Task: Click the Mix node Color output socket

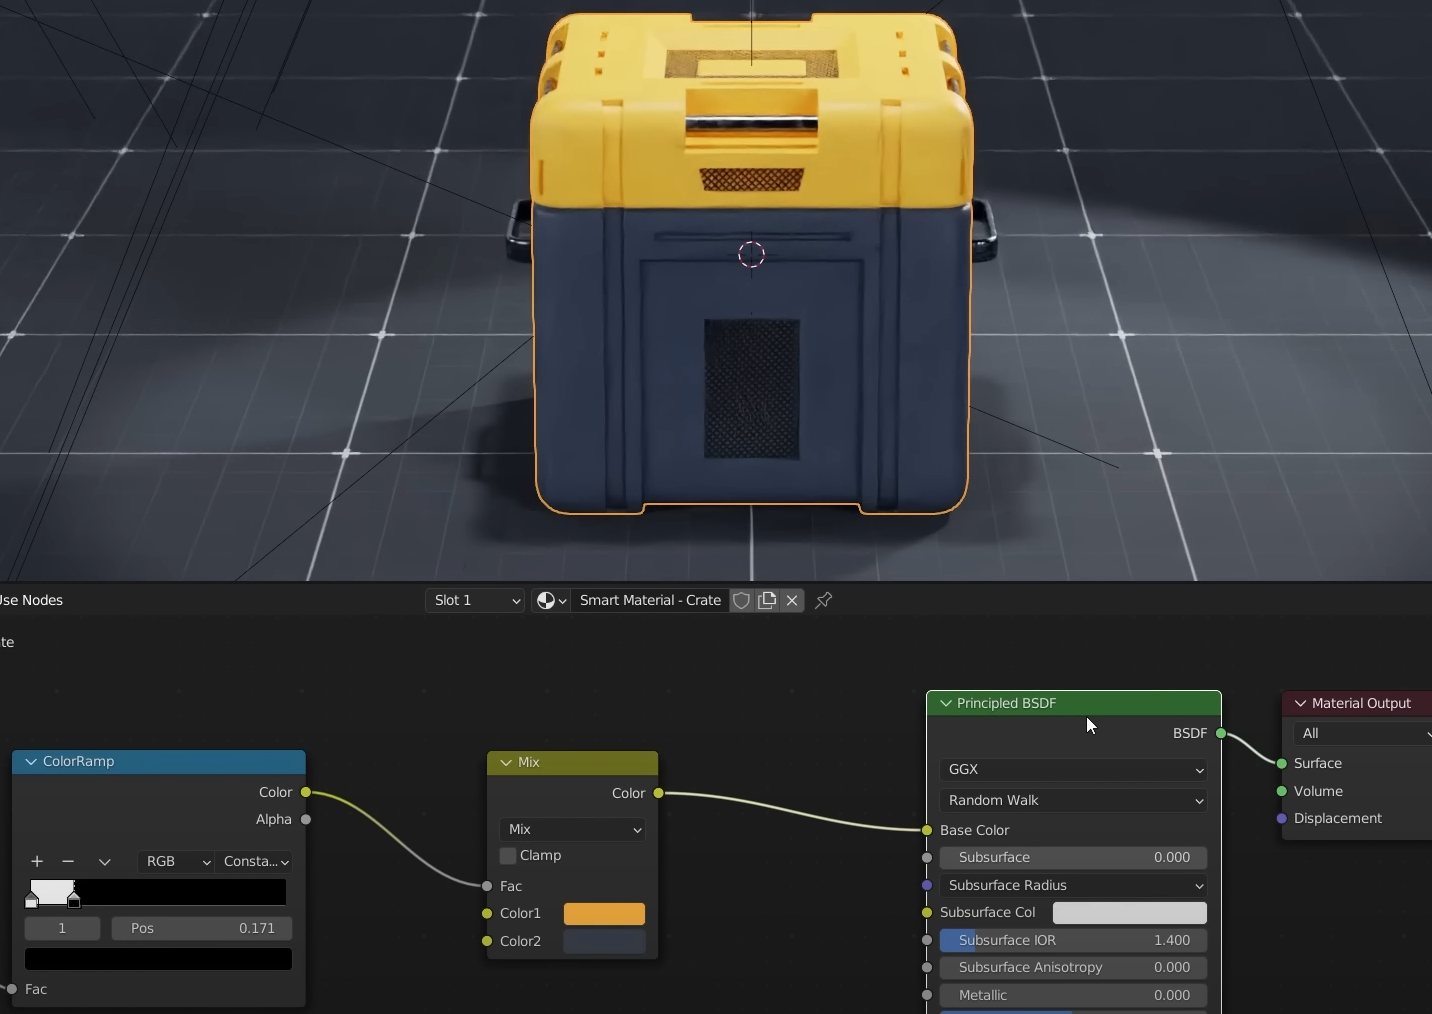Action: pos(658,793)
